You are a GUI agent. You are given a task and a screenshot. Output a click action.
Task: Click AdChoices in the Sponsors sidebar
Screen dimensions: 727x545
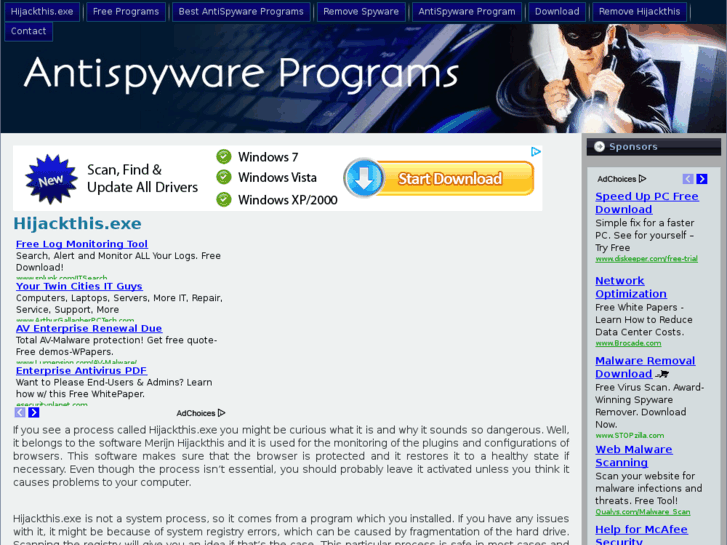(621, 179)
